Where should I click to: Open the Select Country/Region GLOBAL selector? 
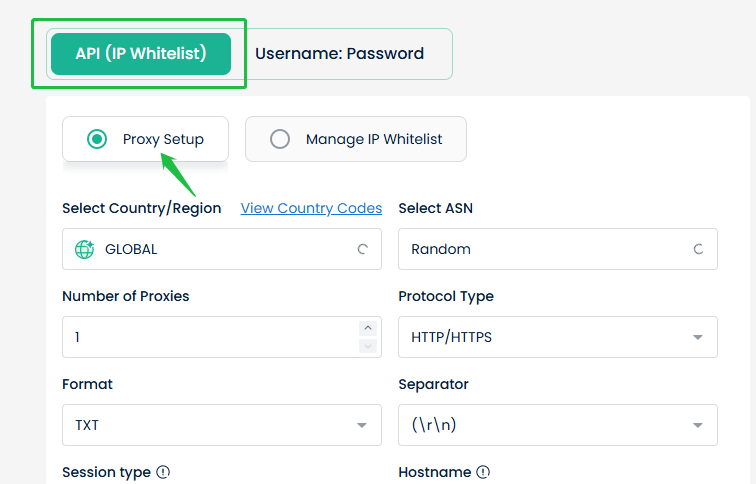(x=222, y=249)
